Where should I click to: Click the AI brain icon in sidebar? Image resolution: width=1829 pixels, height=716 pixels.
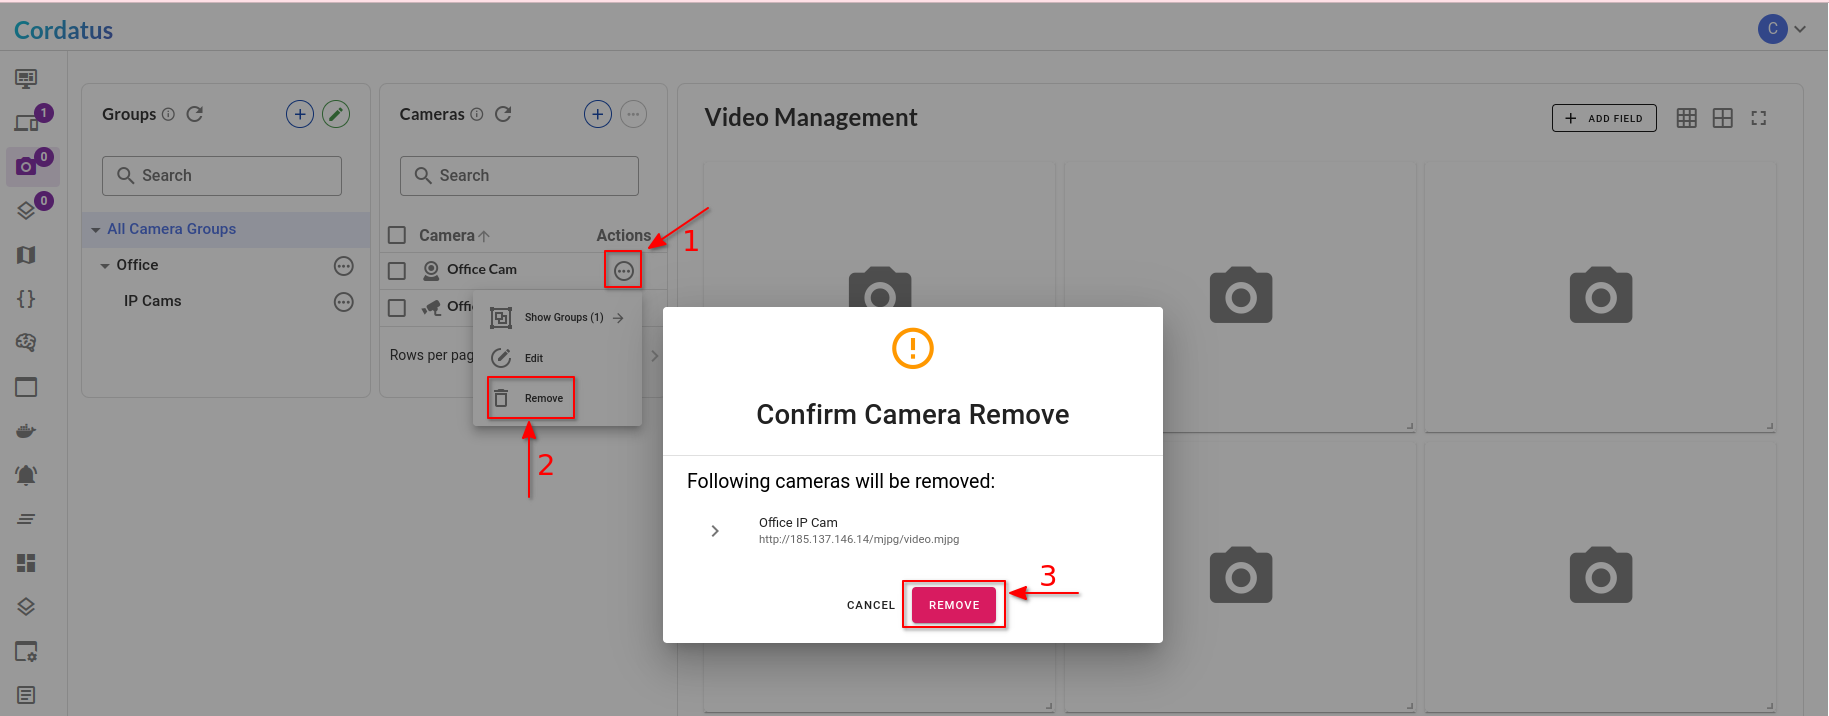point(25,342)
